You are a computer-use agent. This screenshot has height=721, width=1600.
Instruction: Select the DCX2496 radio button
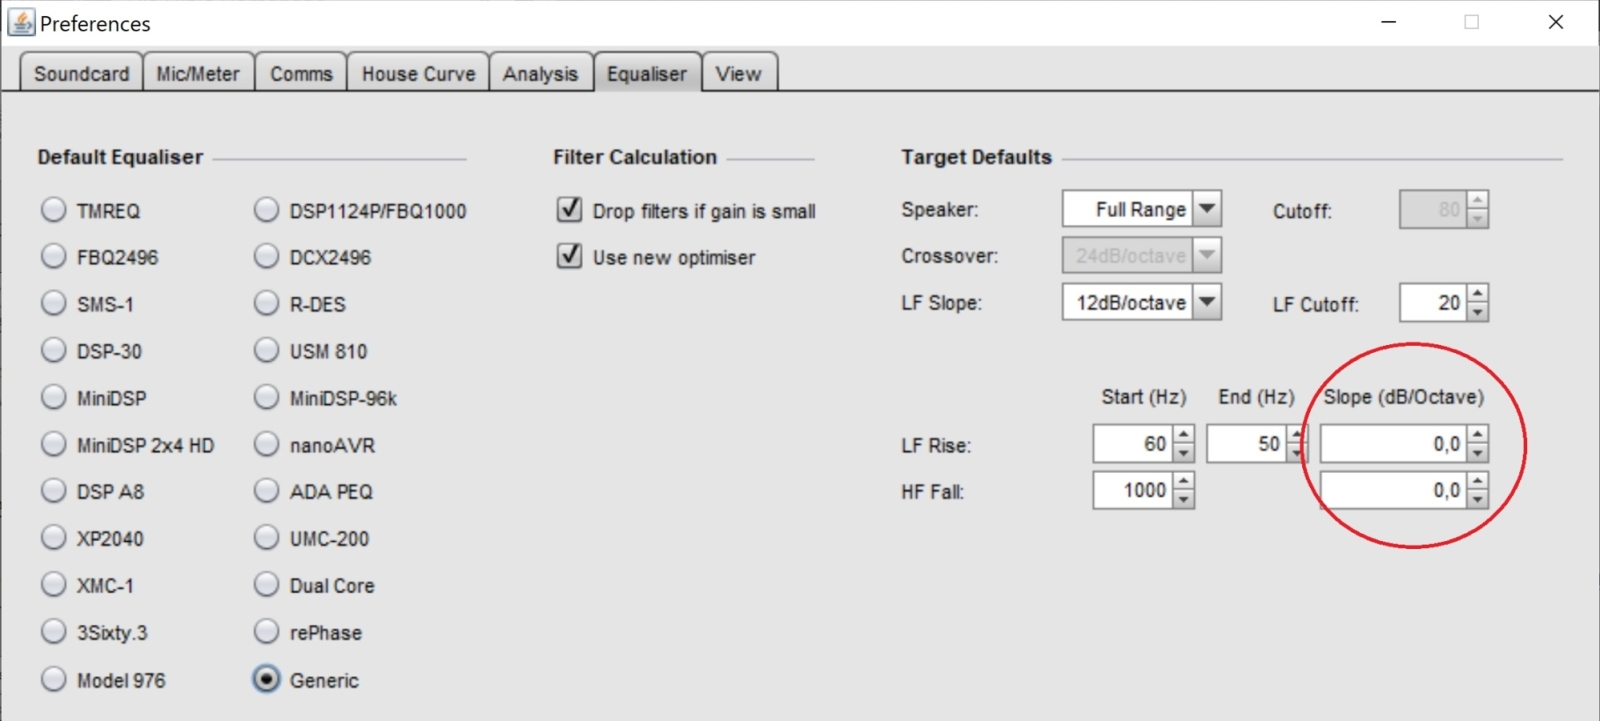tap(266, 257)
